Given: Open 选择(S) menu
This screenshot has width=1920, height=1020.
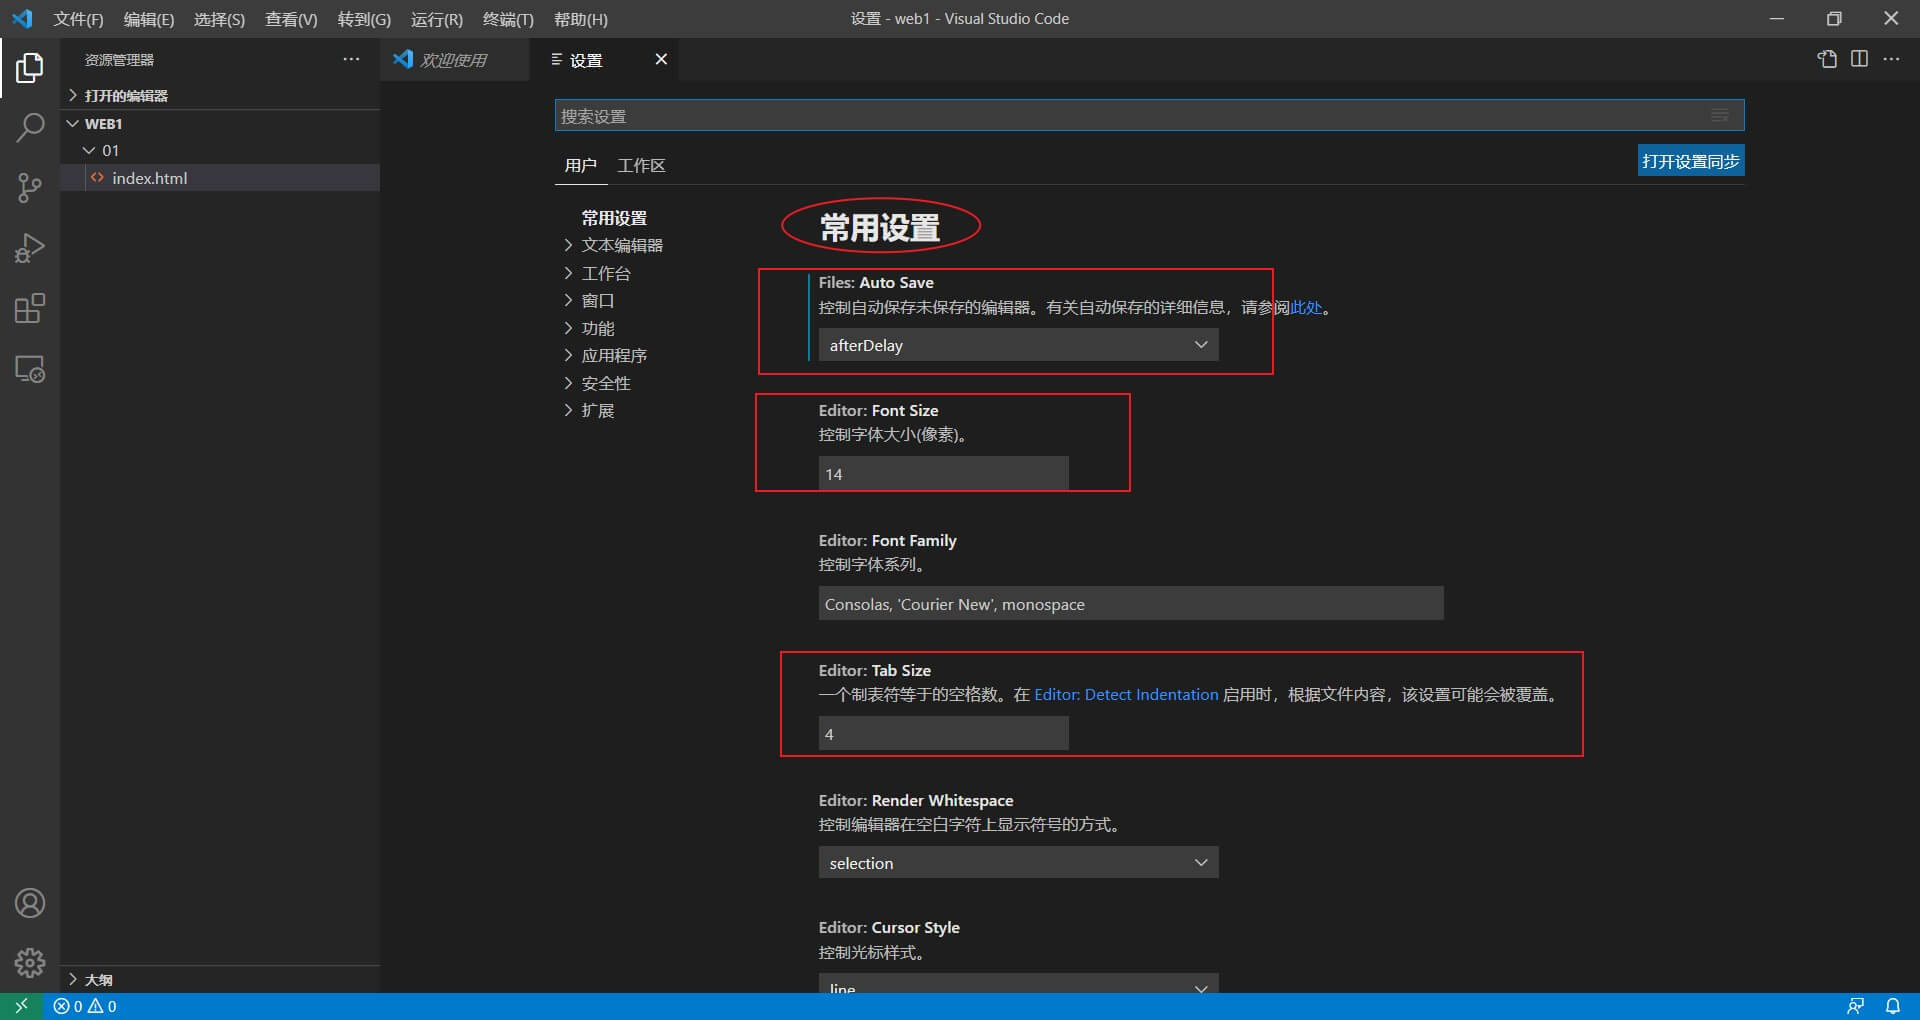Looking at the screenshot, I should tap(219, 19).
